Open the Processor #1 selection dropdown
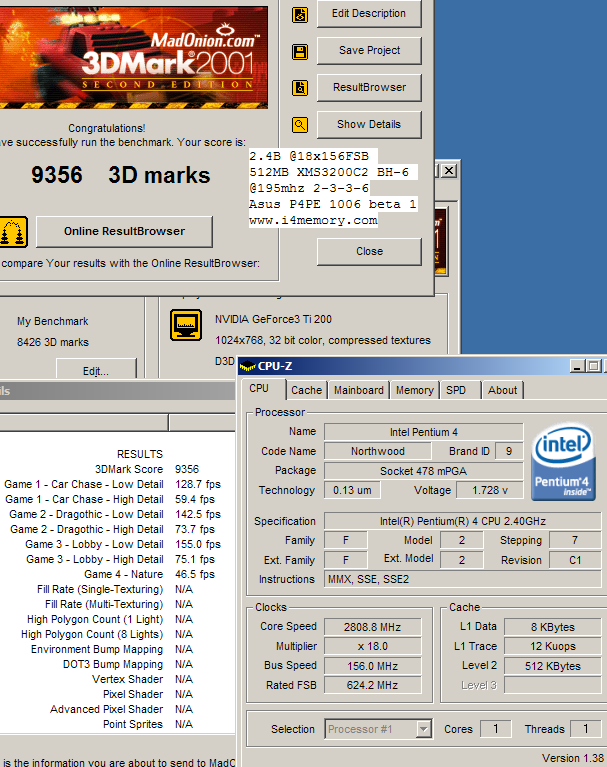607x767 pixels. [378, 729]
